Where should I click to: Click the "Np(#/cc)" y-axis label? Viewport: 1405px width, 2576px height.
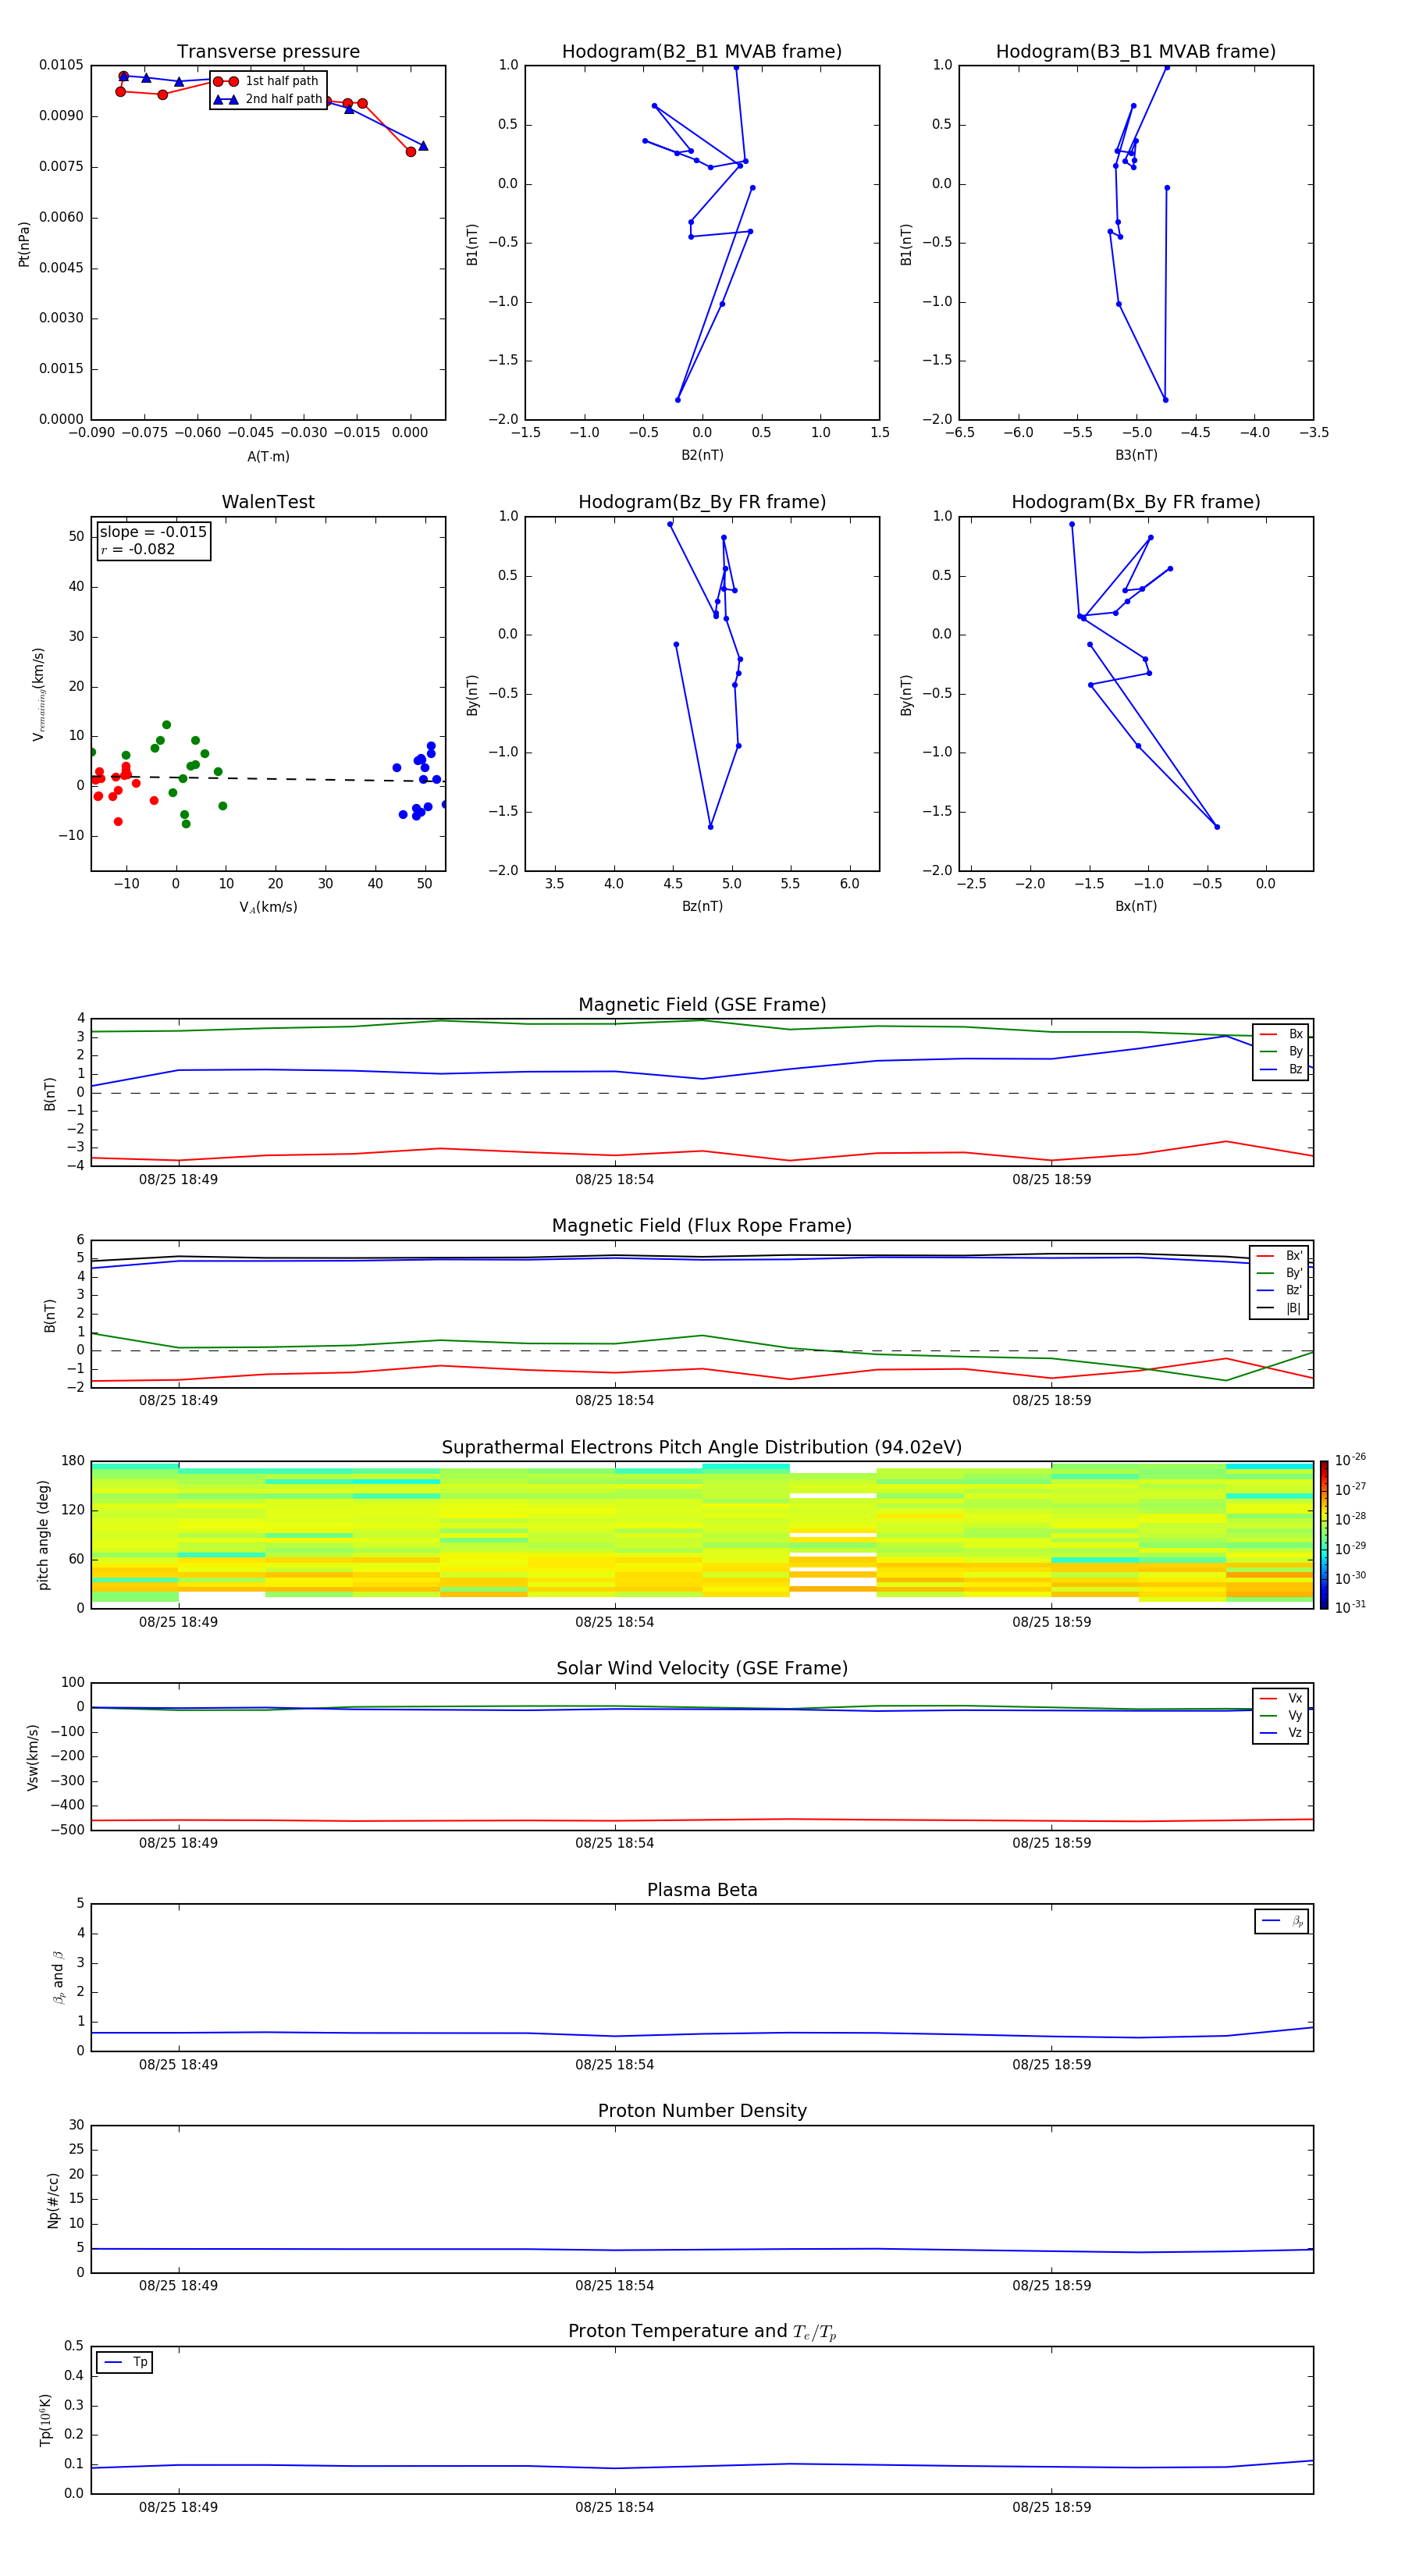[x=53, y=2200]
